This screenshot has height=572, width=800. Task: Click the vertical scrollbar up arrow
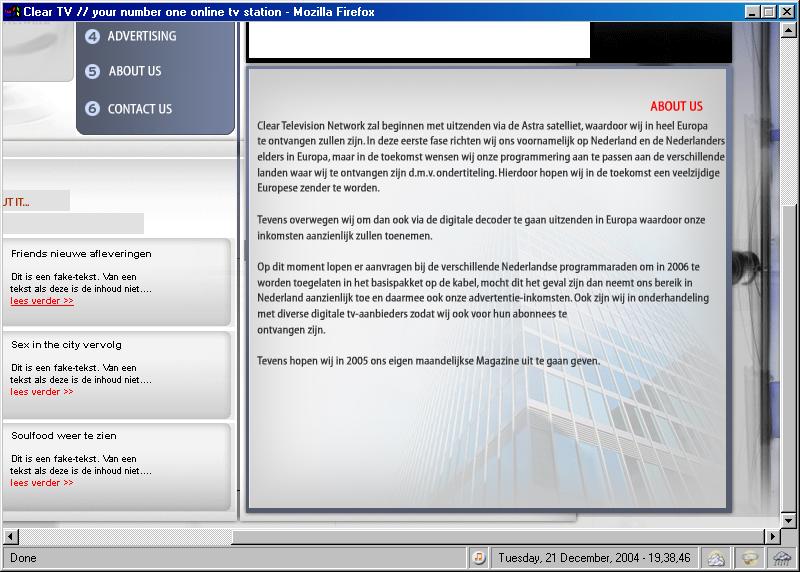point(788,30)
